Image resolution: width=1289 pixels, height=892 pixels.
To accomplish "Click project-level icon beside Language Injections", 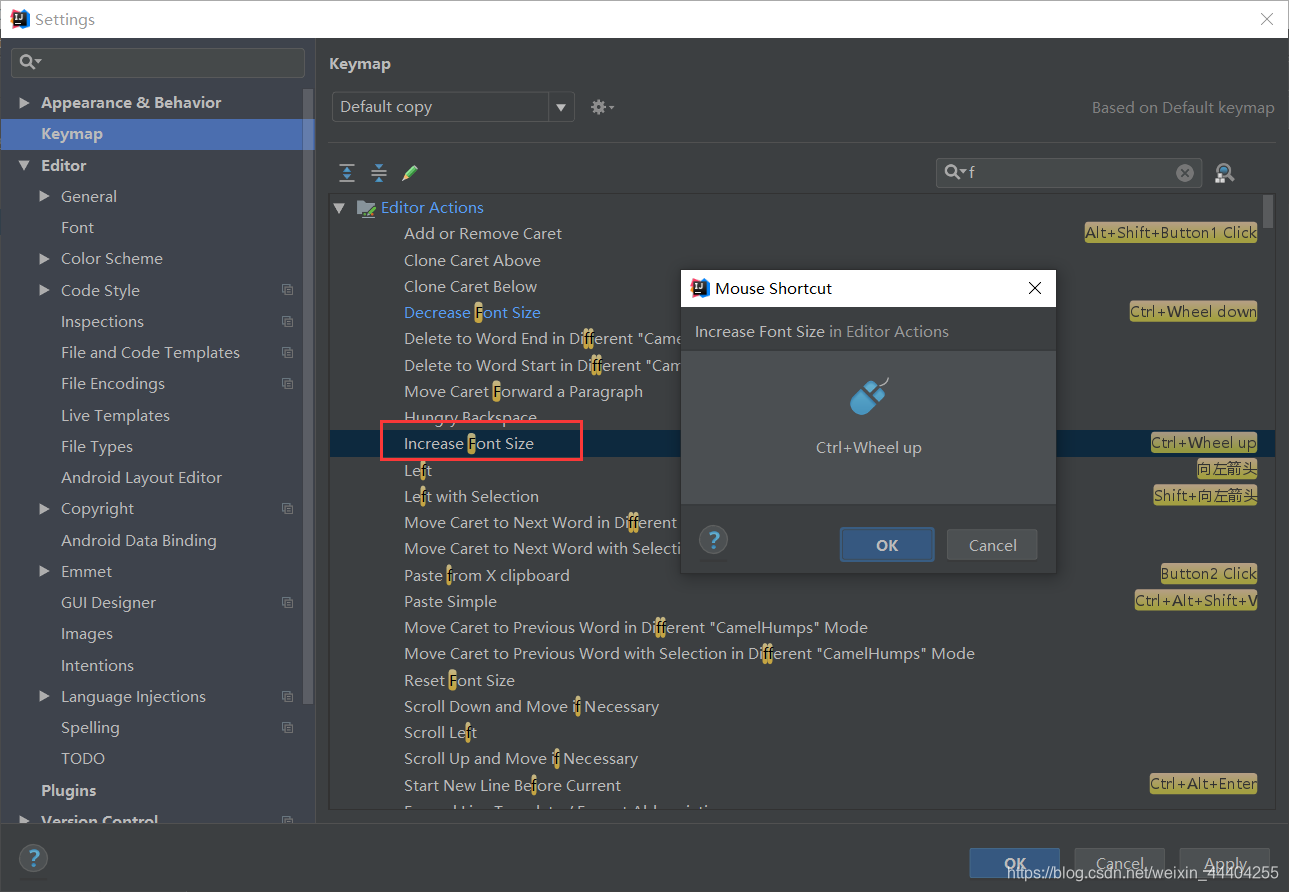I will coord(288,697).
